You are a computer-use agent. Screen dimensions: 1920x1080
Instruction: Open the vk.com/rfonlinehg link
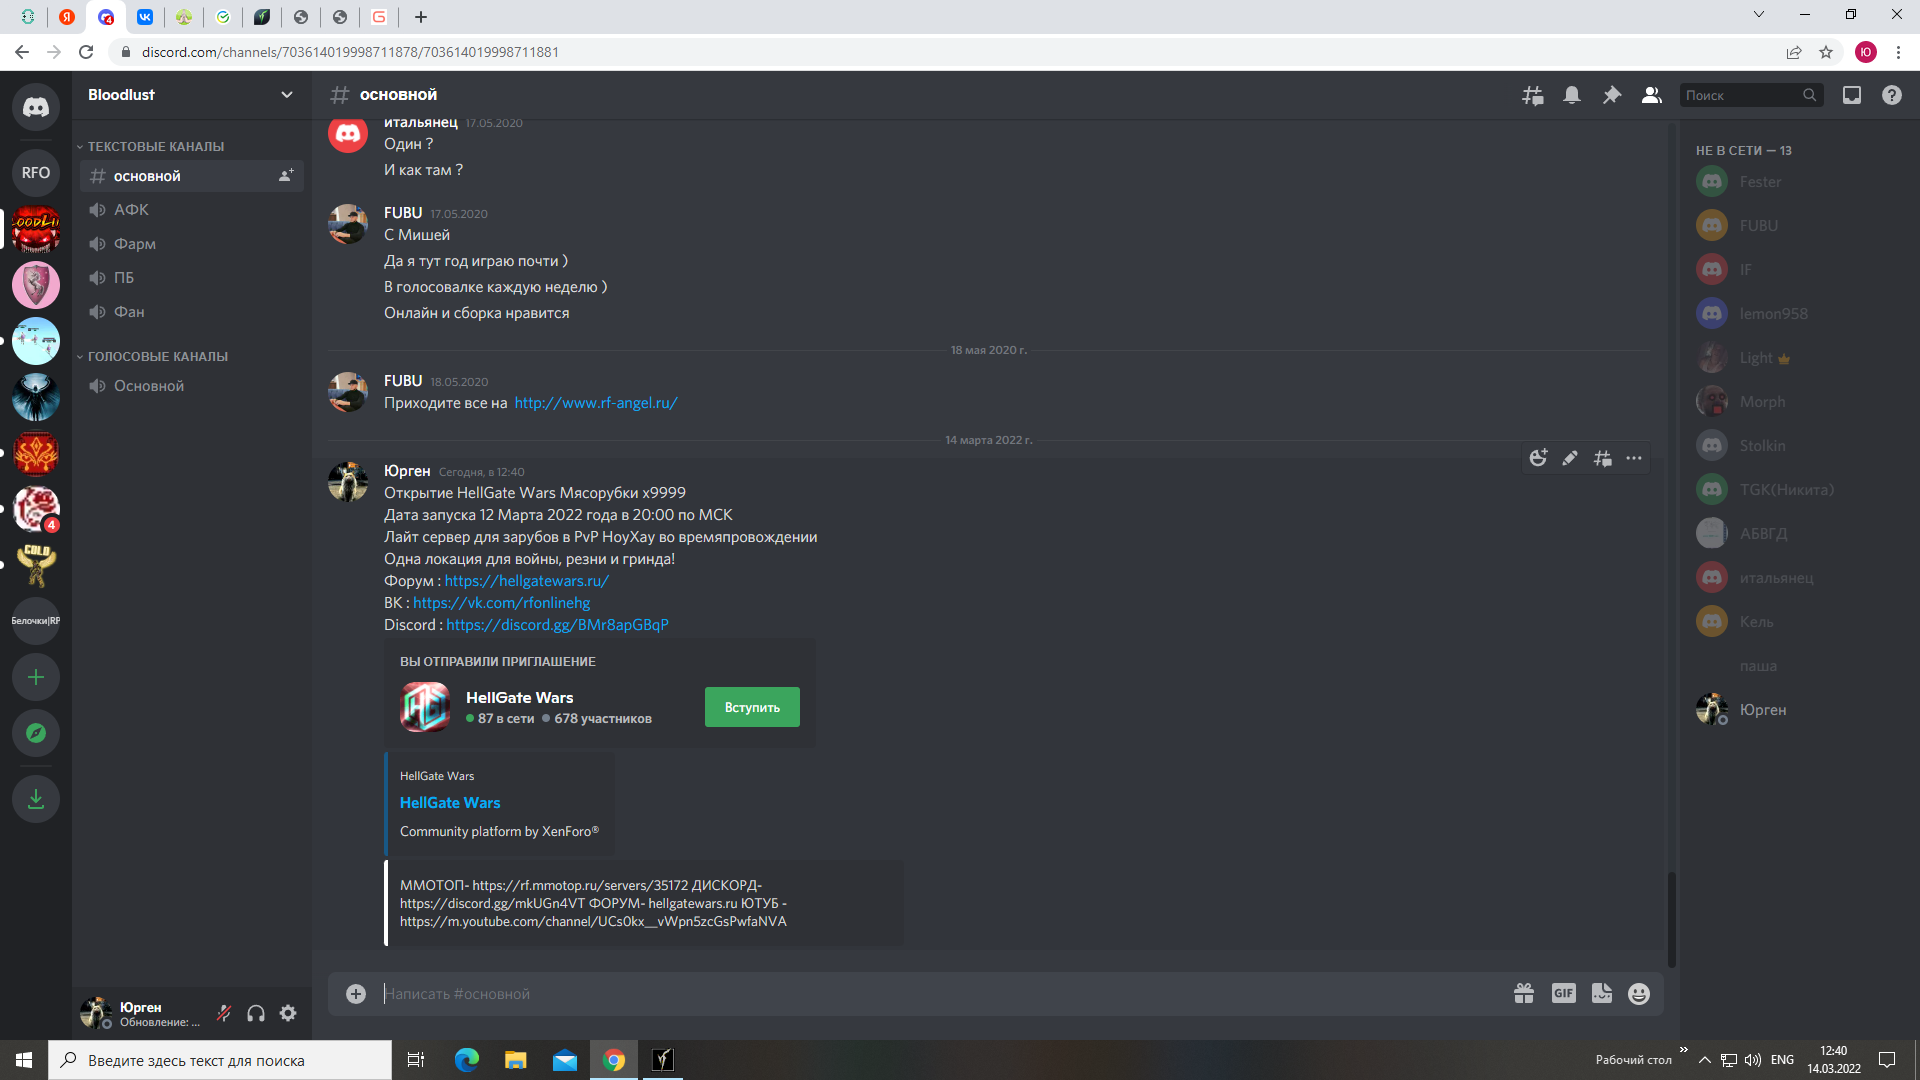501,603
